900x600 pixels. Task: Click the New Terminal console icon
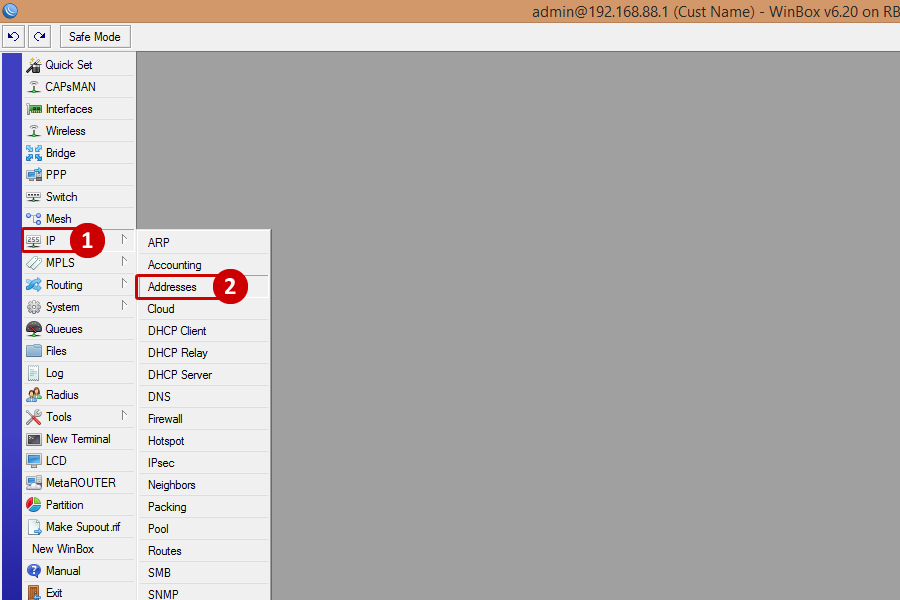[x=34, y=439]
